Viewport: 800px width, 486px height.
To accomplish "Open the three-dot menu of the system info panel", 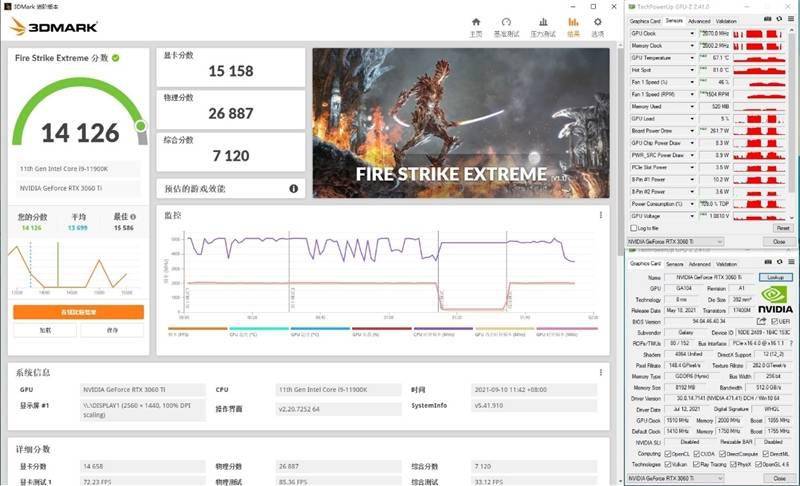I will coord(601,372).
